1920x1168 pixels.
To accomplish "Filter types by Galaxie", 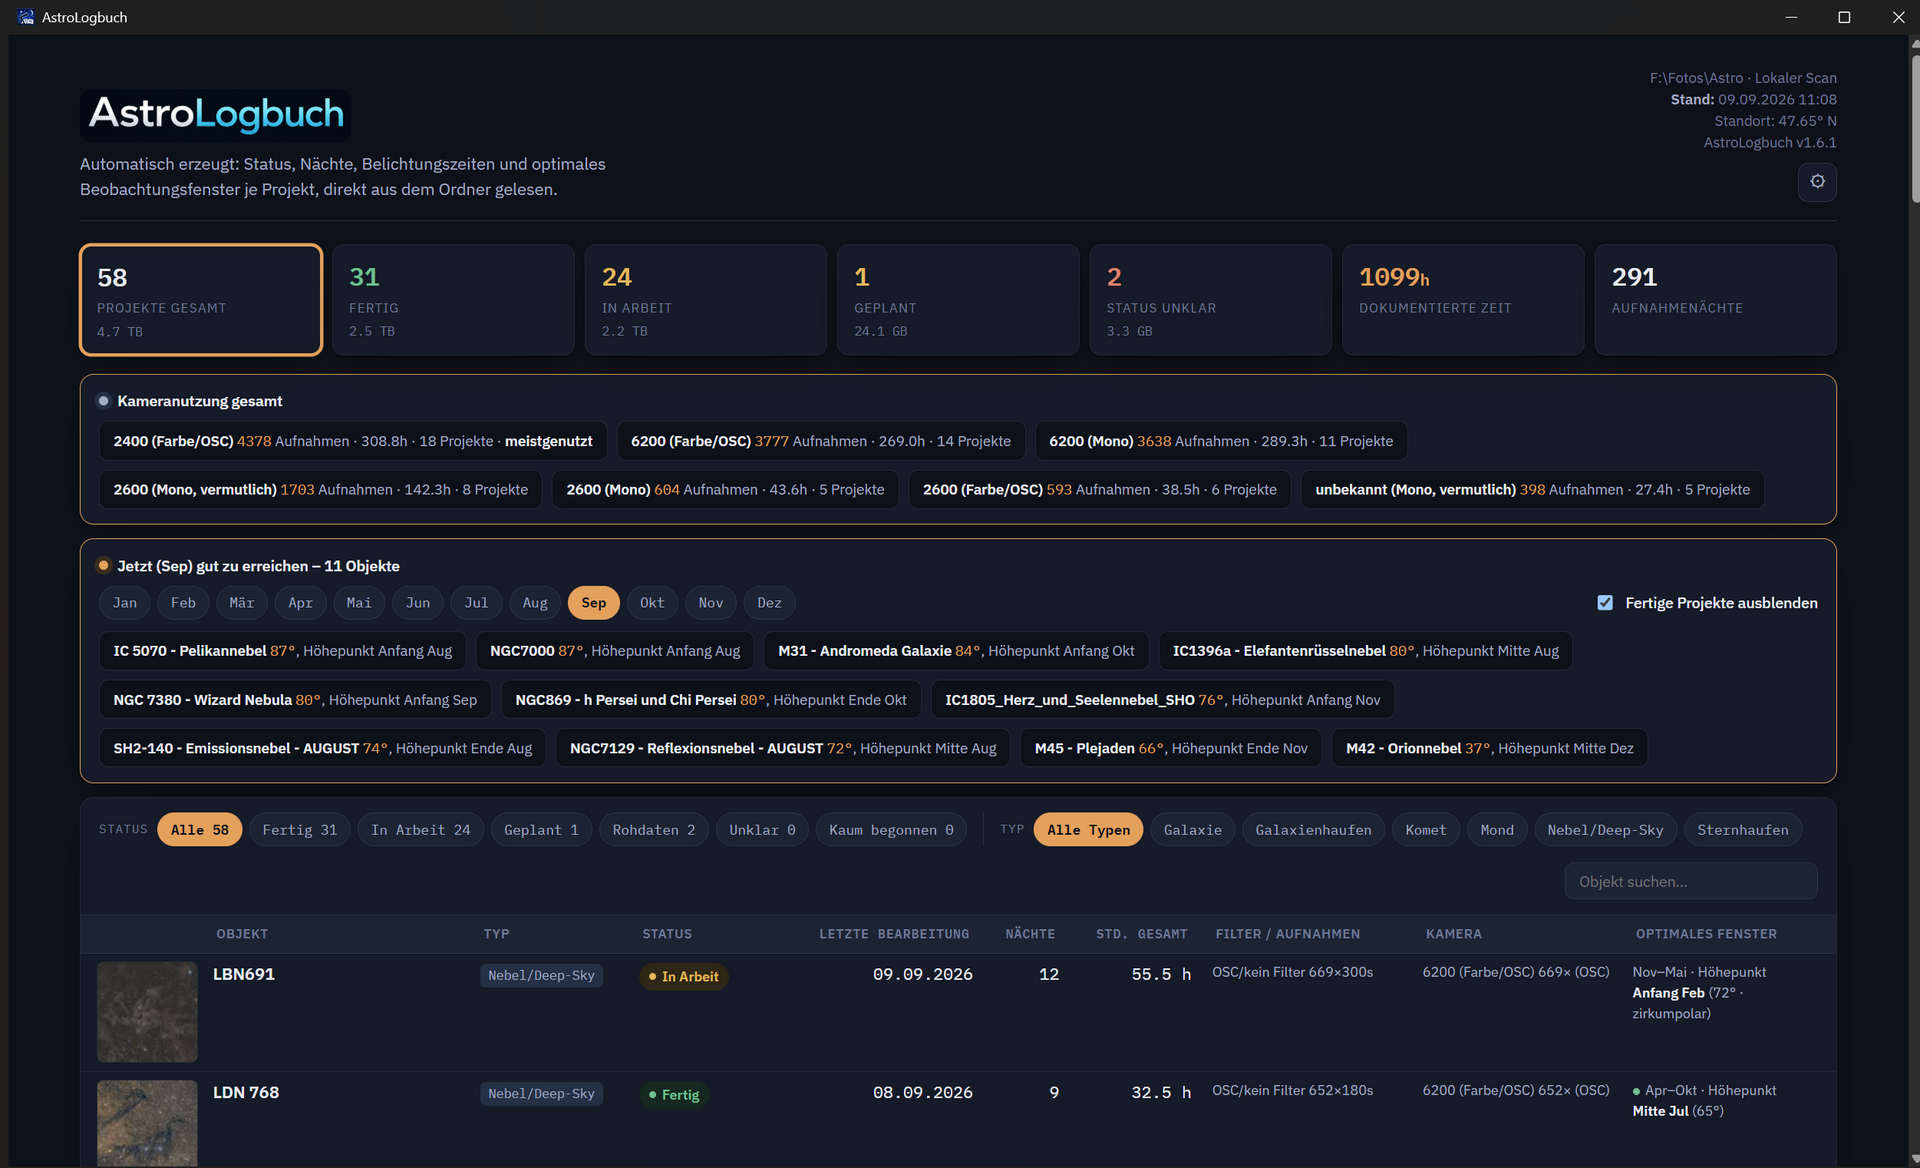I will click(x=1193, y=830).
